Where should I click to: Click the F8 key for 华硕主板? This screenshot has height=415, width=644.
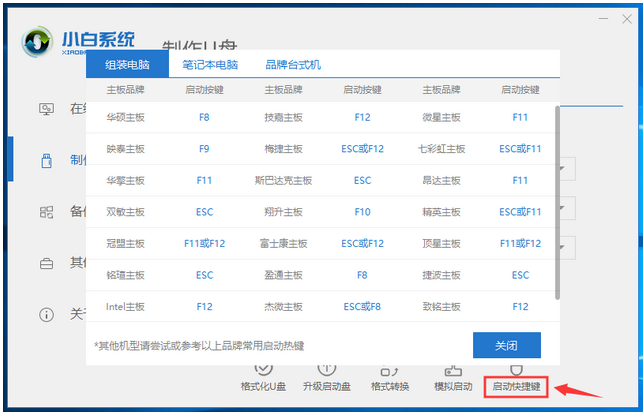(204, 117)
